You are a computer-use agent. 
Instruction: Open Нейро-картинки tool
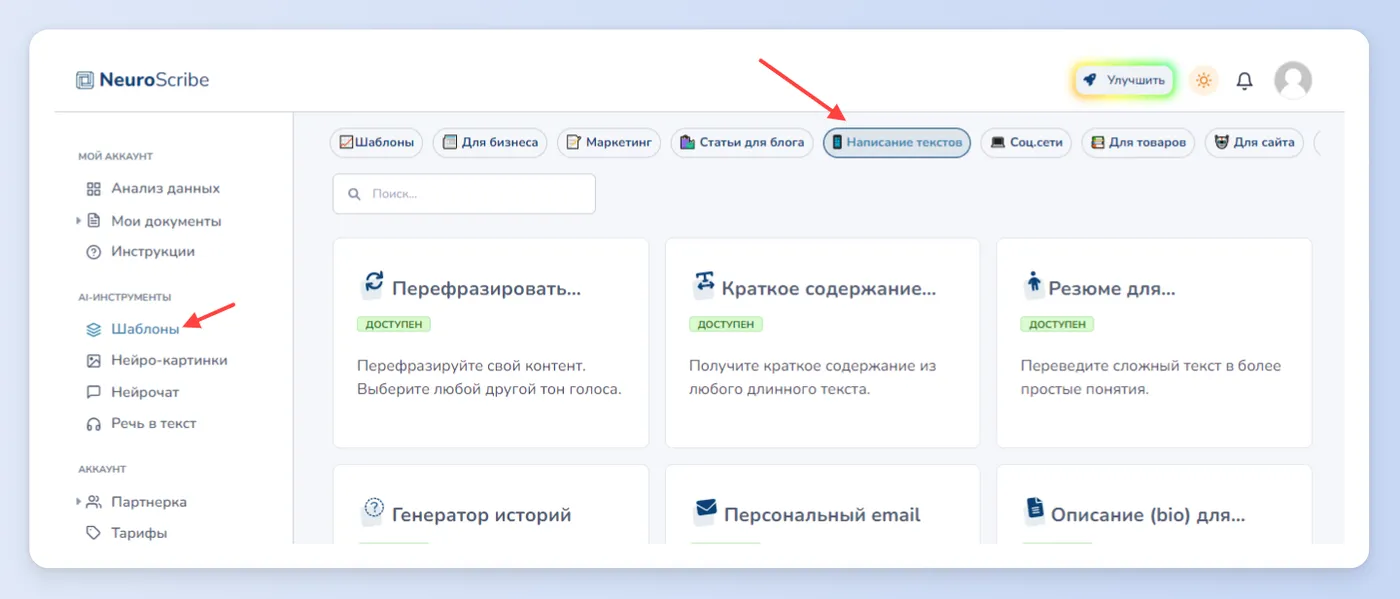point(169,360)
